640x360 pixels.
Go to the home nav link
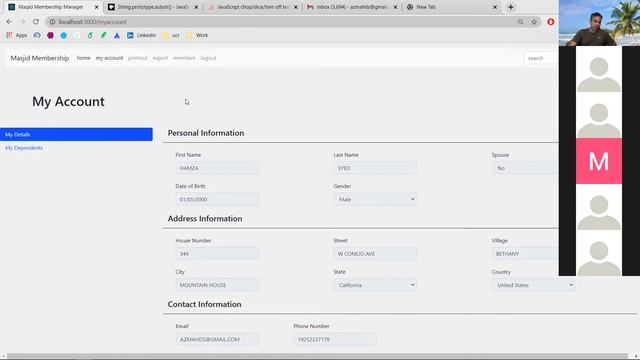coord(84,58)
